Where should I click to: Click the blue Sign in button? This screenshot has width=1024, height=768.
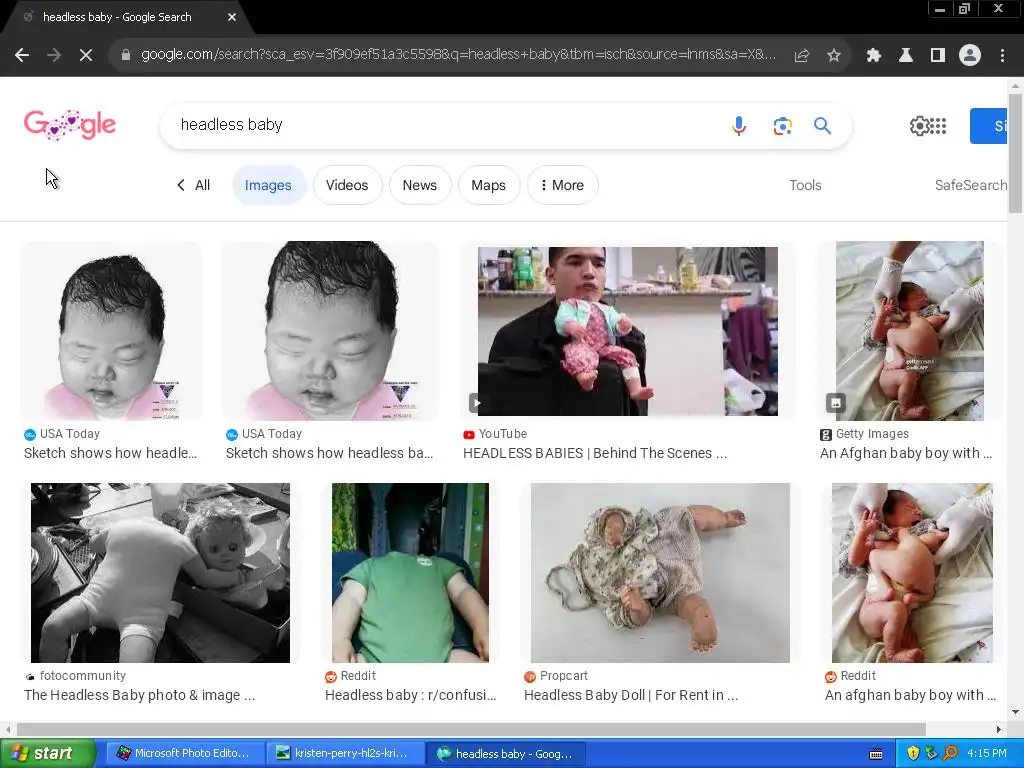988,126
